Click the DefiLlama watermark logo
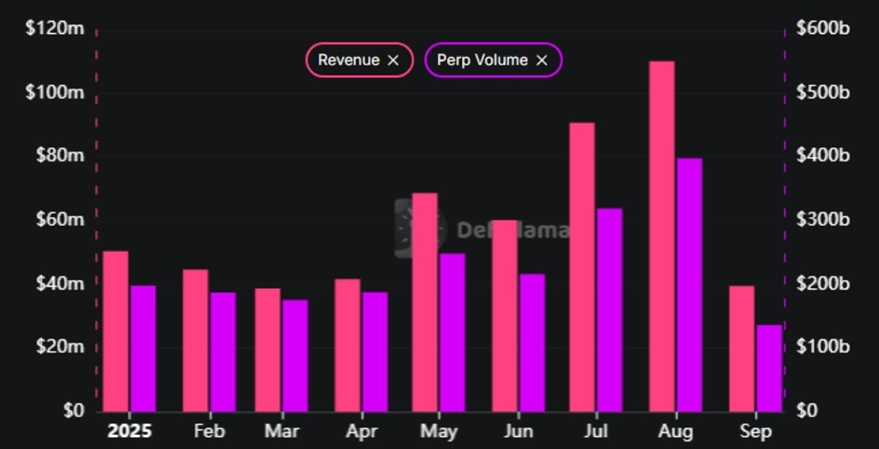879x449 pixels. tap(406, 228)
